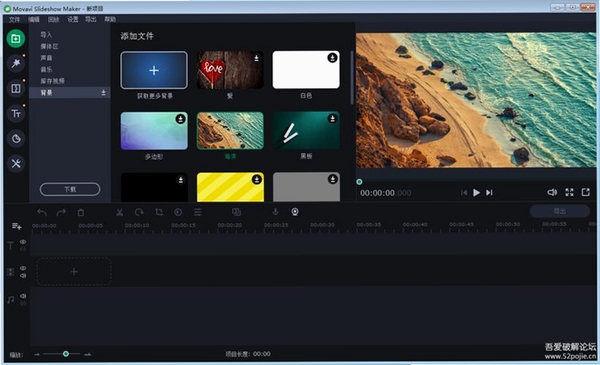
Task: Mute the audio track speaker
Action: click(23, 296)
